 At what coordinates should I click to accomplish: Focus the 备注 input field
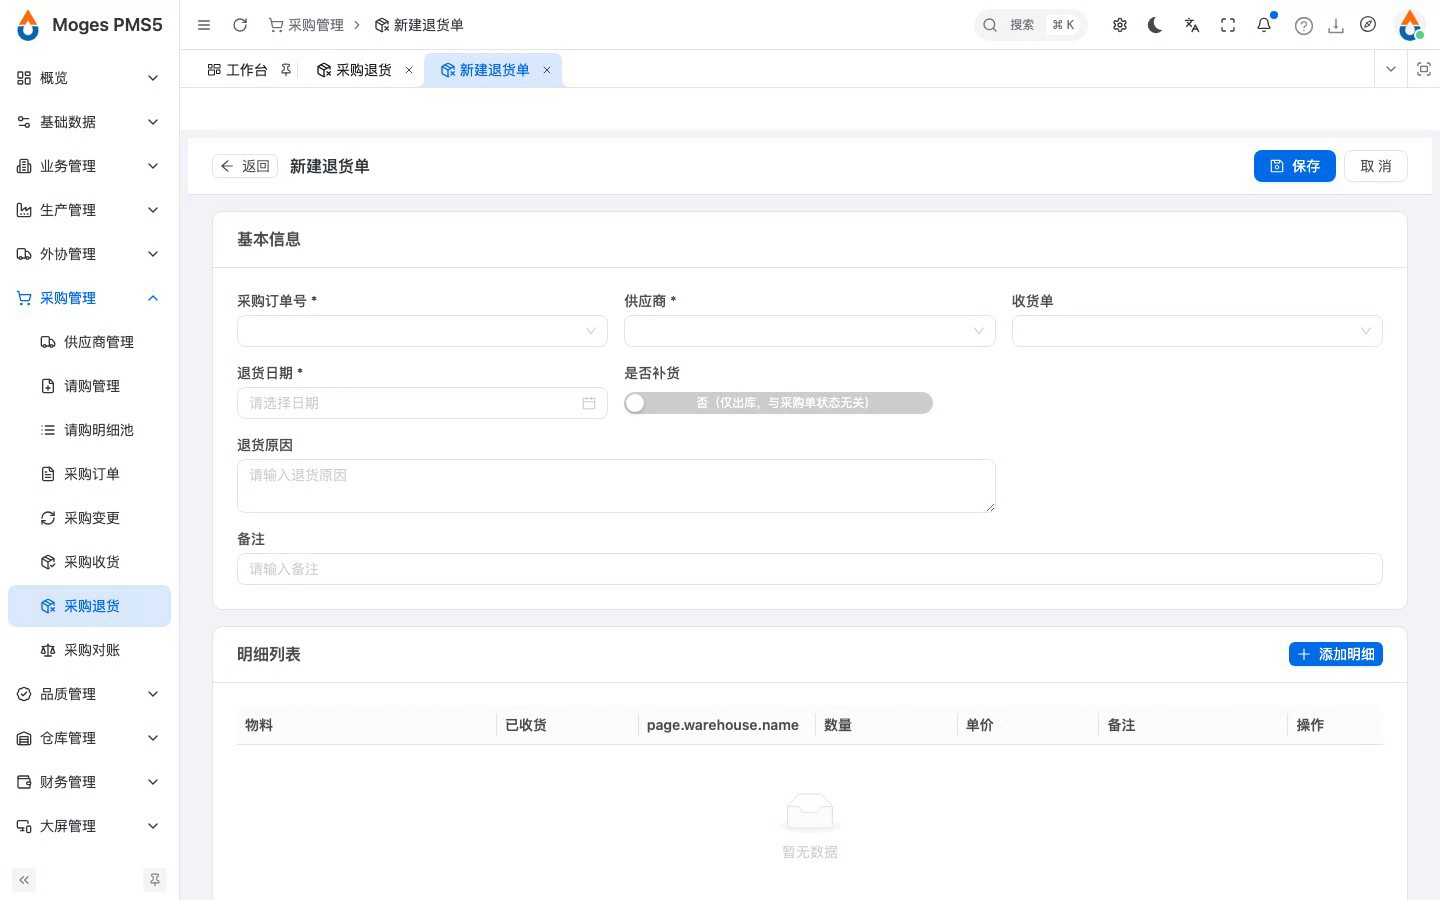810,569
